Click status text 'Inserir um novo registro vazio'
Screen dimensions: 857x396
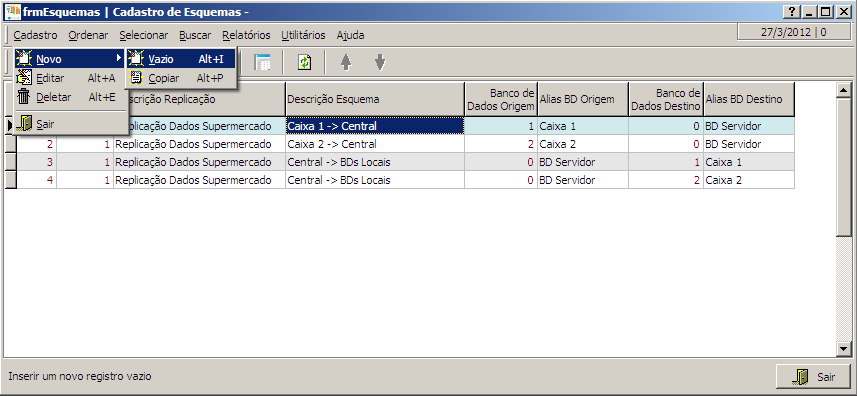tap(80, 376)
